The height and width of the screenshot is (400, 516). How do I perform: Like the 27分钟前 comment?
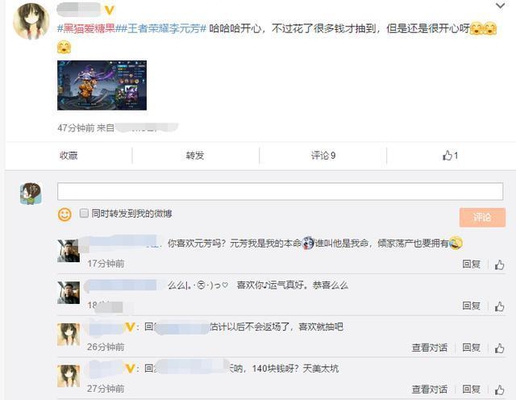click(x=499, y=390)
